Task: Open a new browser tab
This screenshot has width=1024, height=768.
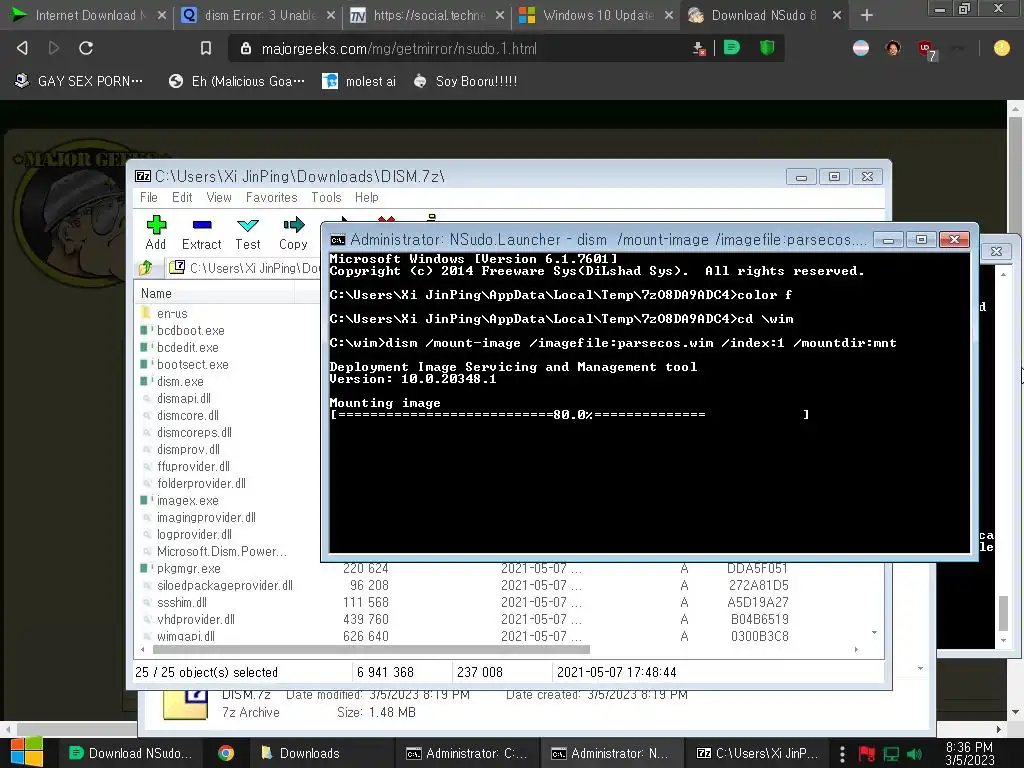Action: click(x=867, y=15)
